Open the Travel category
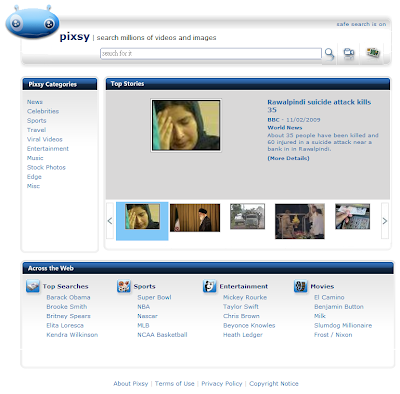This screenshot has width=400, height=394. pos(36,130)
